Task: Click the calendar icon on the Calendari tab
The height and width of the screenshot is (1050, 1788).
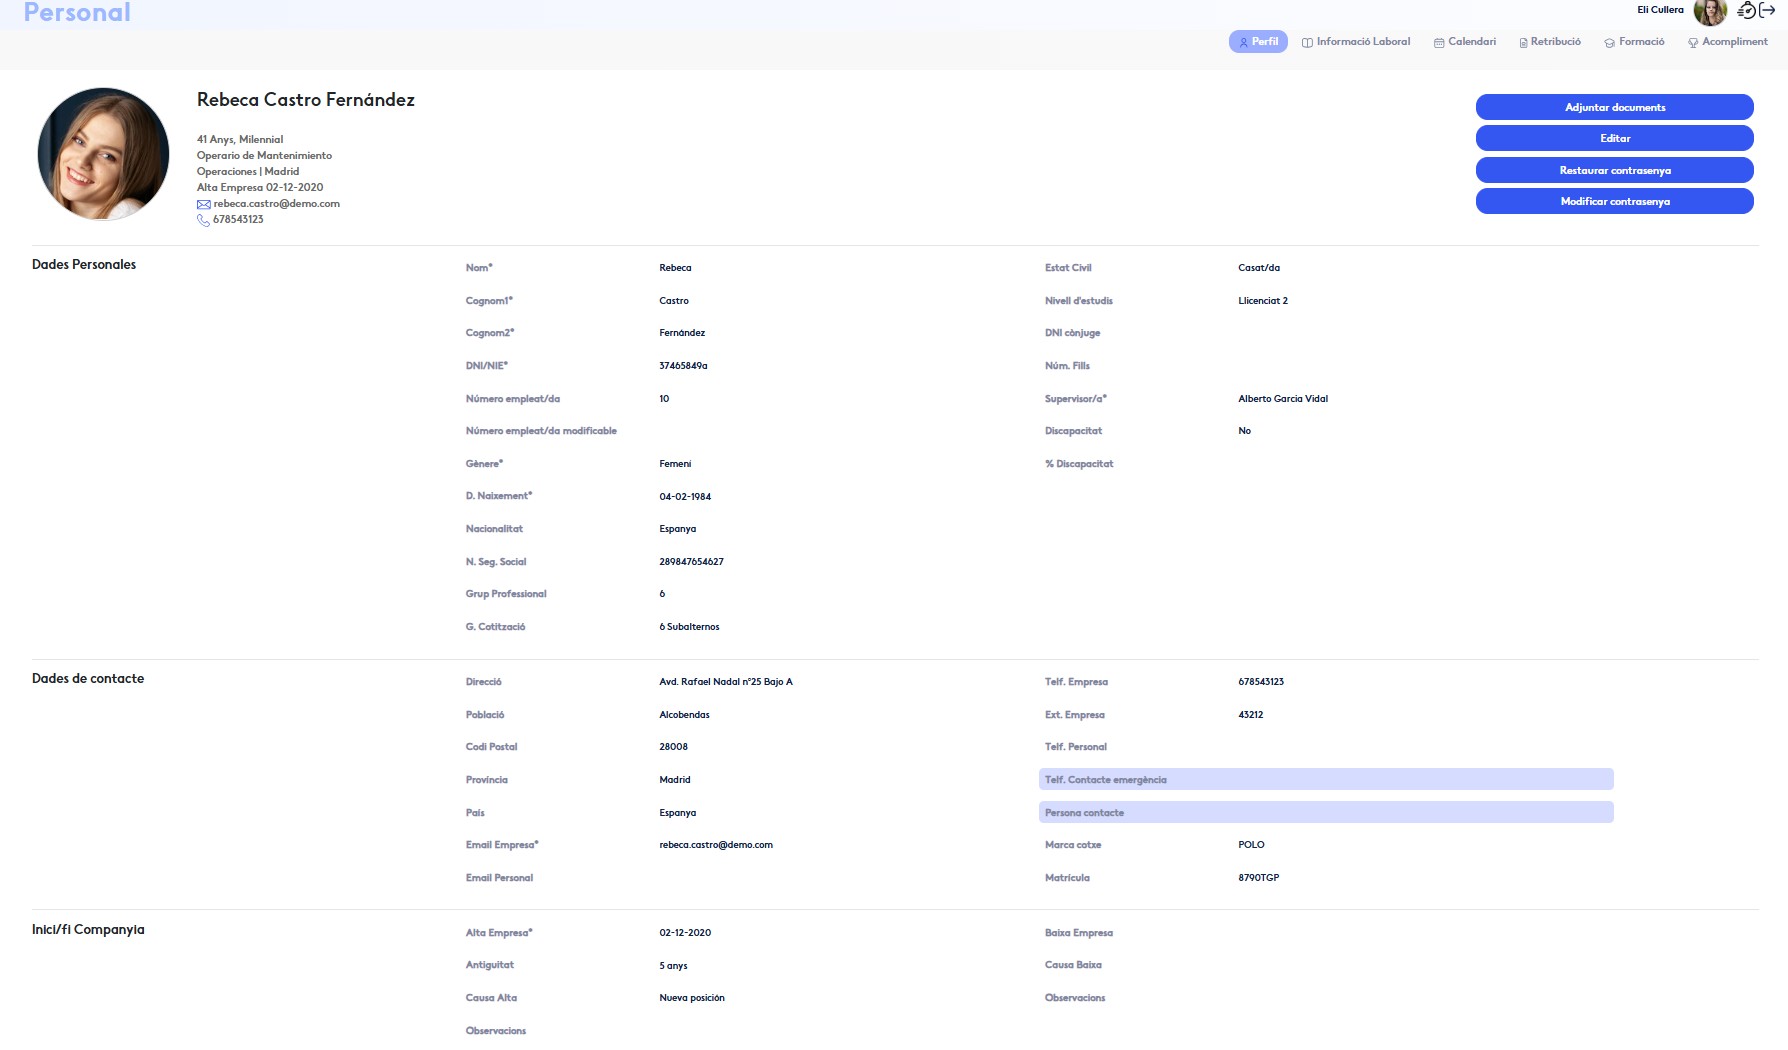Action: click(1439, 43)
